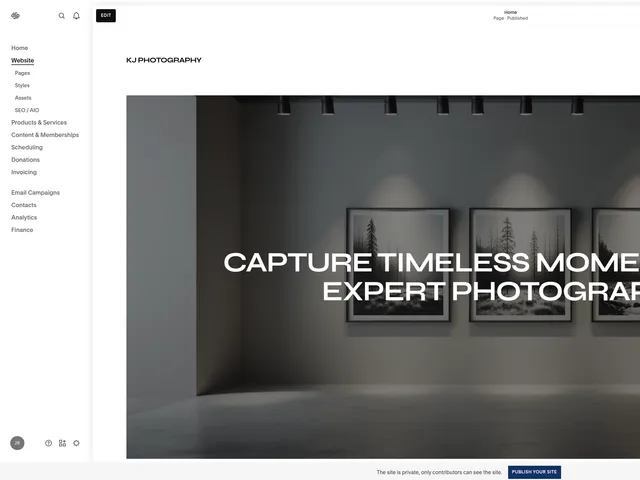This screenshot has height=480, width=640.
Task: Navigate to Email Campaigns
Action: coord(35,192)
